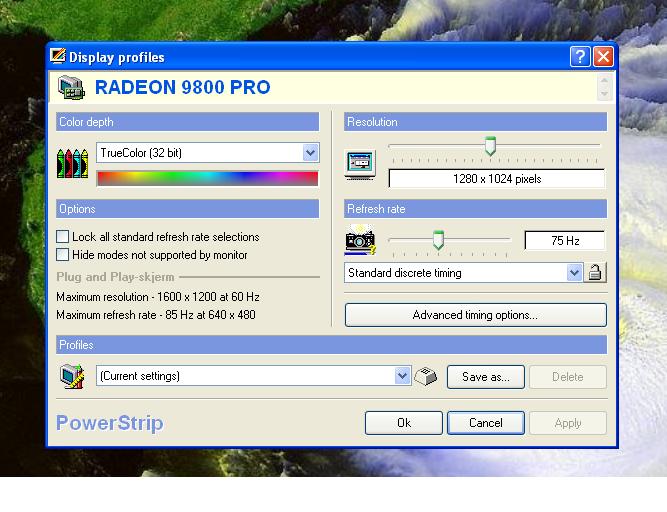Image resolution: width=667 pixels, height=512 pixels.
Task: Click the disabled Delete button
Action: click(568, 377)
